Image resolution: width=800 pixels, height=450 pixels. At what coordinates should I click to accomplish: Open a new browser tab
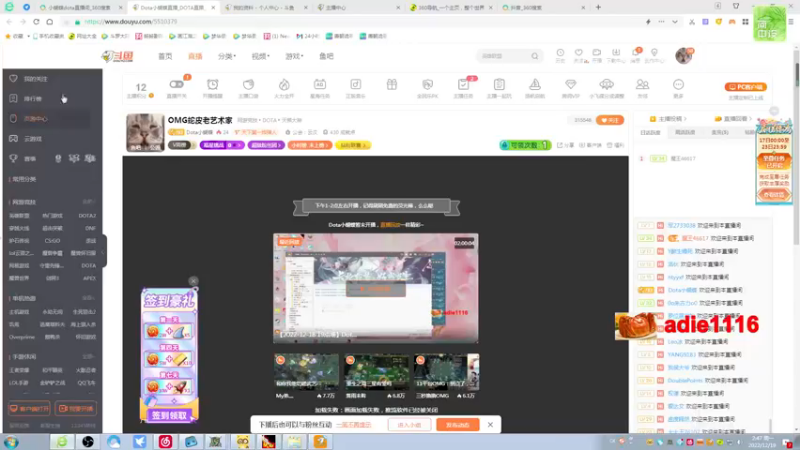tap(598, 7)
